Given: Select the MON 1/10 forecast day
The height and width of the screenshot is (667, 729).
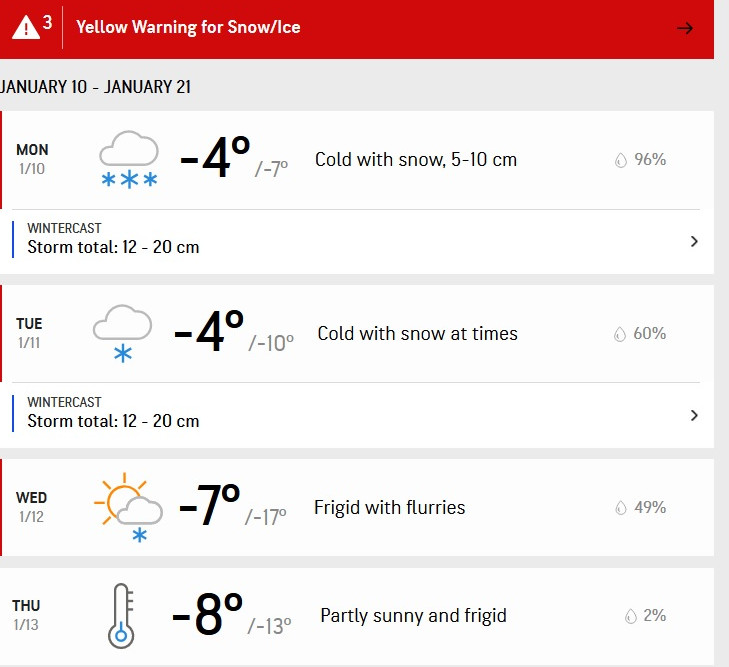Looking at the screenshot, I should tap(32, 159).
